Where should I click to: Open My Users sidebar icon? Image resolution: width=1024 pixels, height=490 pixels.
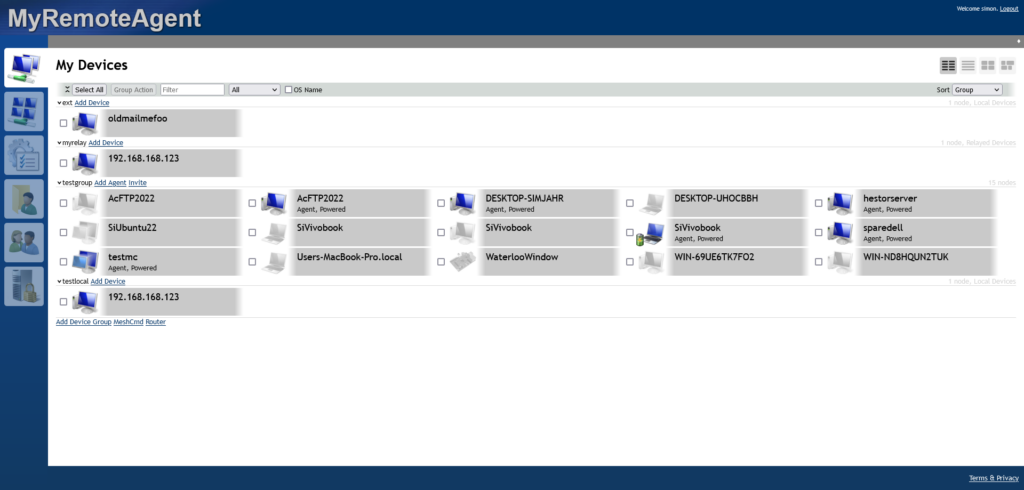click(x=24, y=243)
